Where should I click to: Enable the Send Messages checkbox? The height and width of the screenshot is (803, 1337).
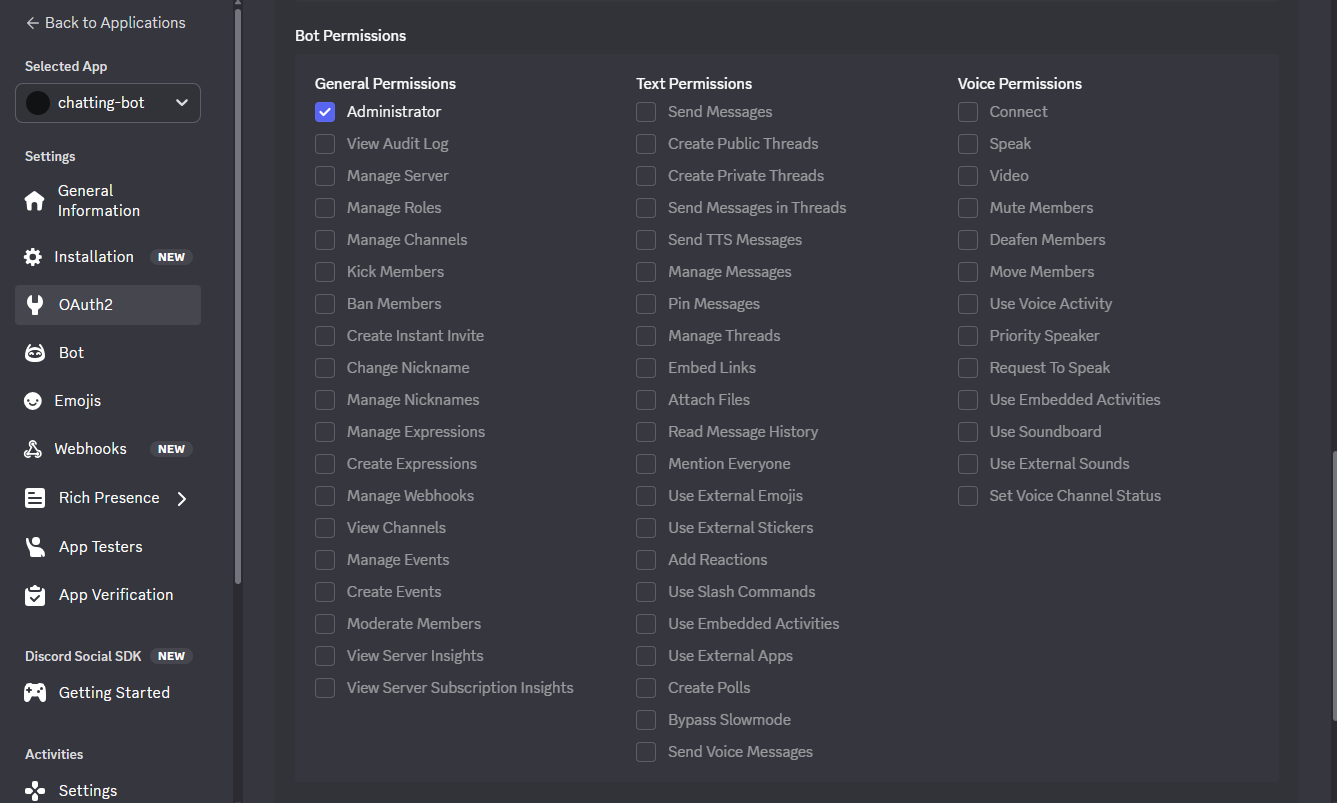coord(646,112)
